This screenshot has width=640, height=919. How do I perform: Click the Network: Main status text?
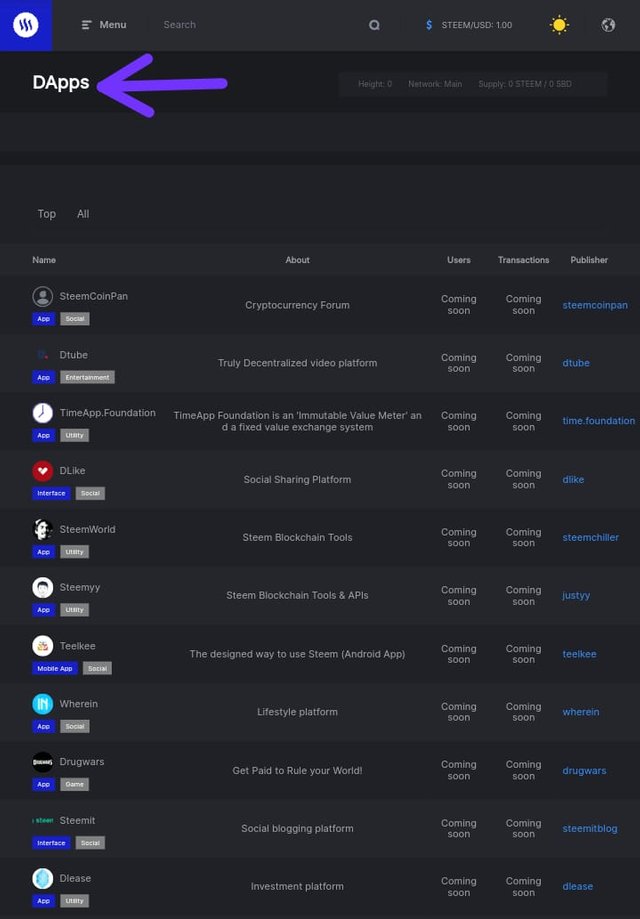point(435,84)
